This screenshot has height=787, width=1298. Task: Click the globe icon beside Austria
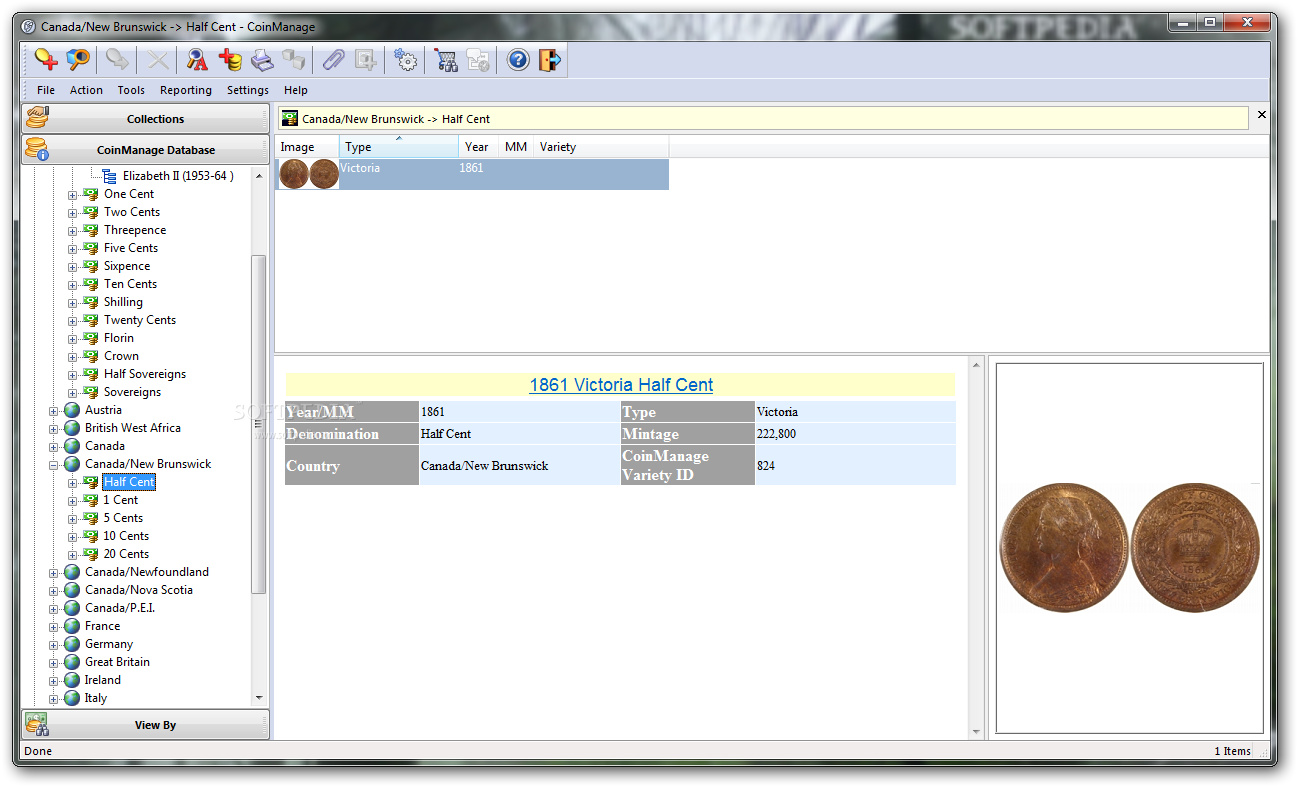(x=72, y=410)
